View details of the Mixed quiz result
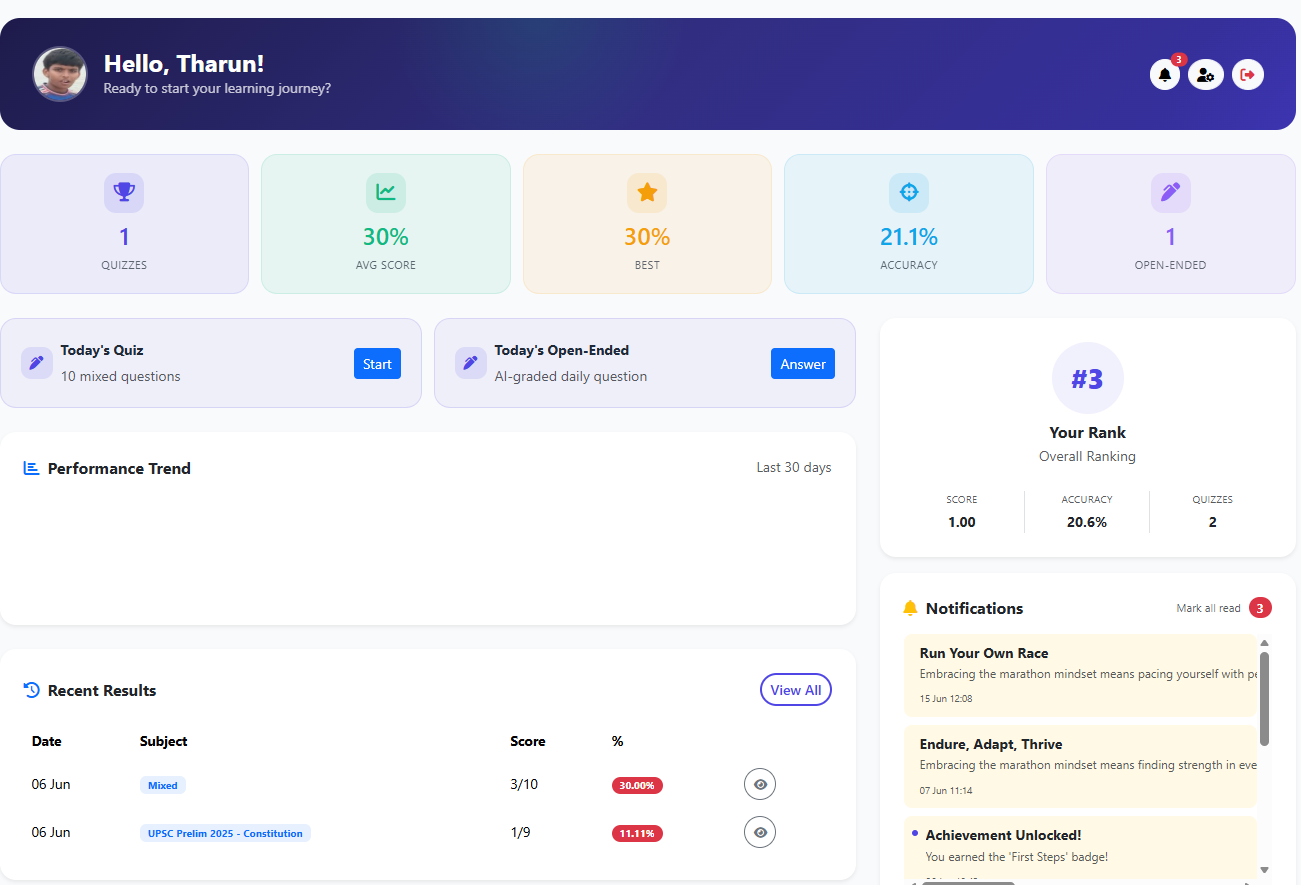This screenshot has height=885, width=1301. (x=760, y=785)
